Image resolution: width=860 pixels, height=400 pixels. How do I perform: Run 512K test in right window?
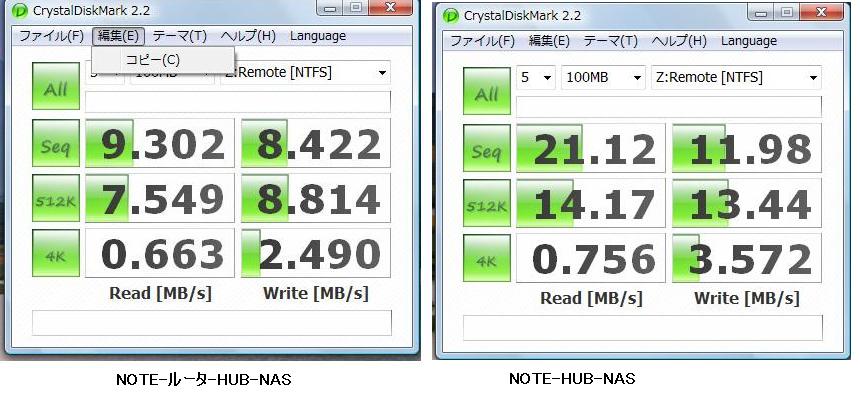486,203
